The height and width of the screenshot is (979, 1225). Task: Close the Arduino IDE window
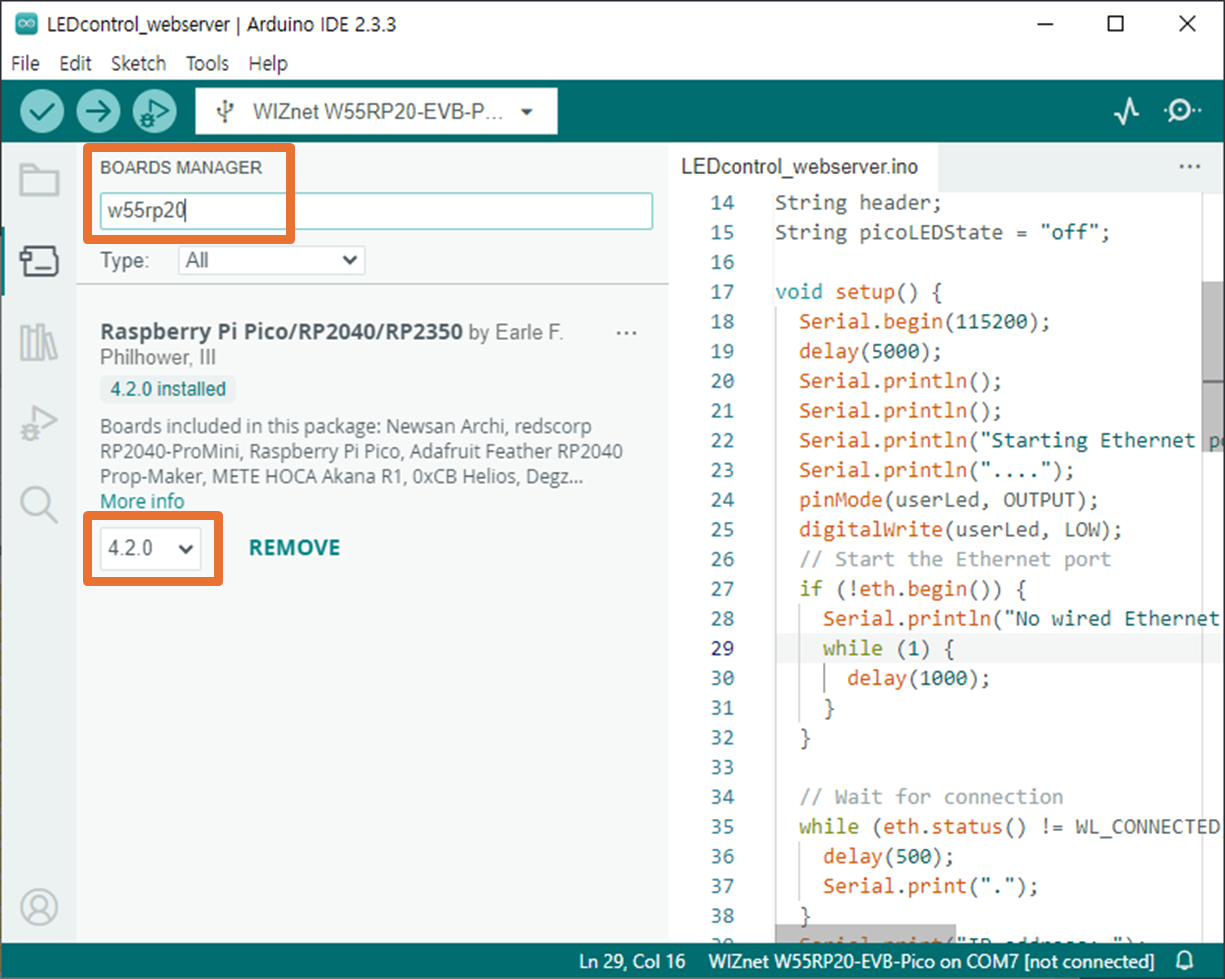pyautogui.click(x=1187, y=24)
